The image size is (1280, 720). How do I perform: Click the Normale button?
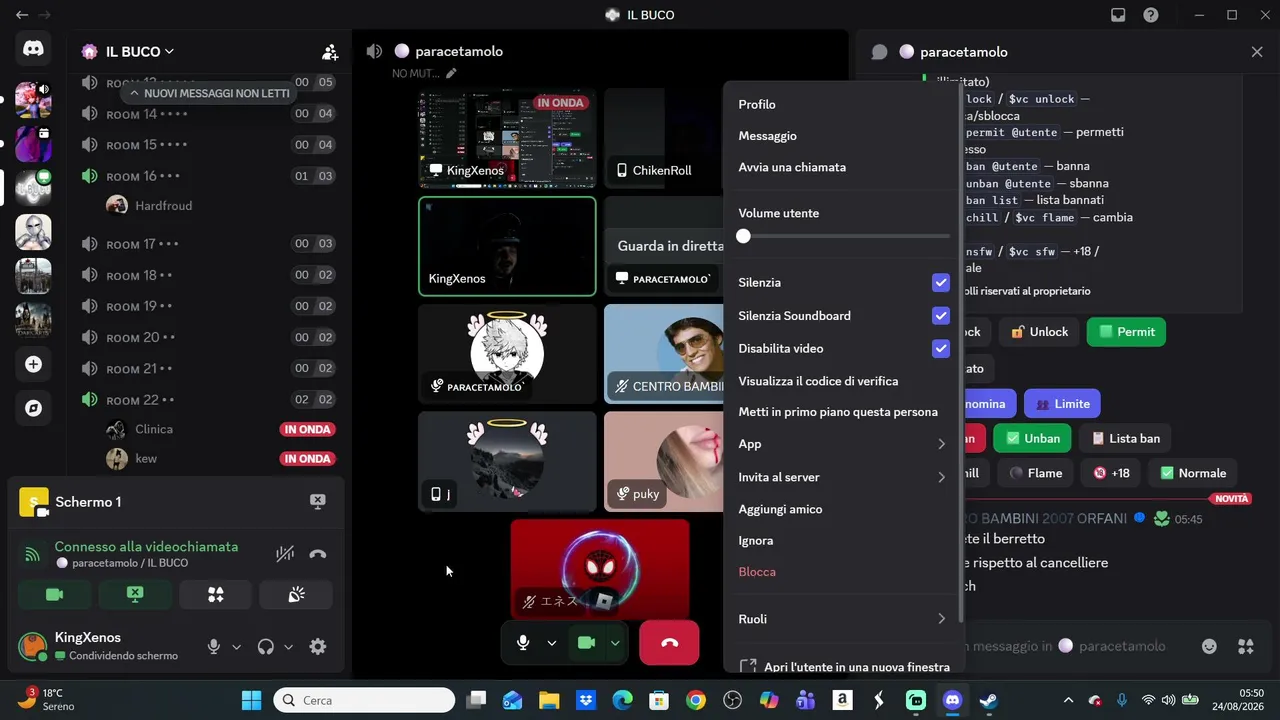1193,473
